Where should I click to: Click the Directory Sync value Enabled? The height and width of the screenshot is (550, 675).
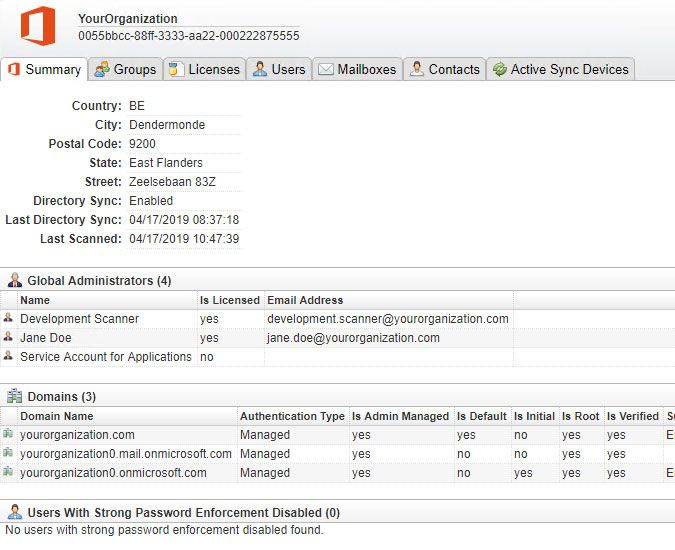click(151, 201)
